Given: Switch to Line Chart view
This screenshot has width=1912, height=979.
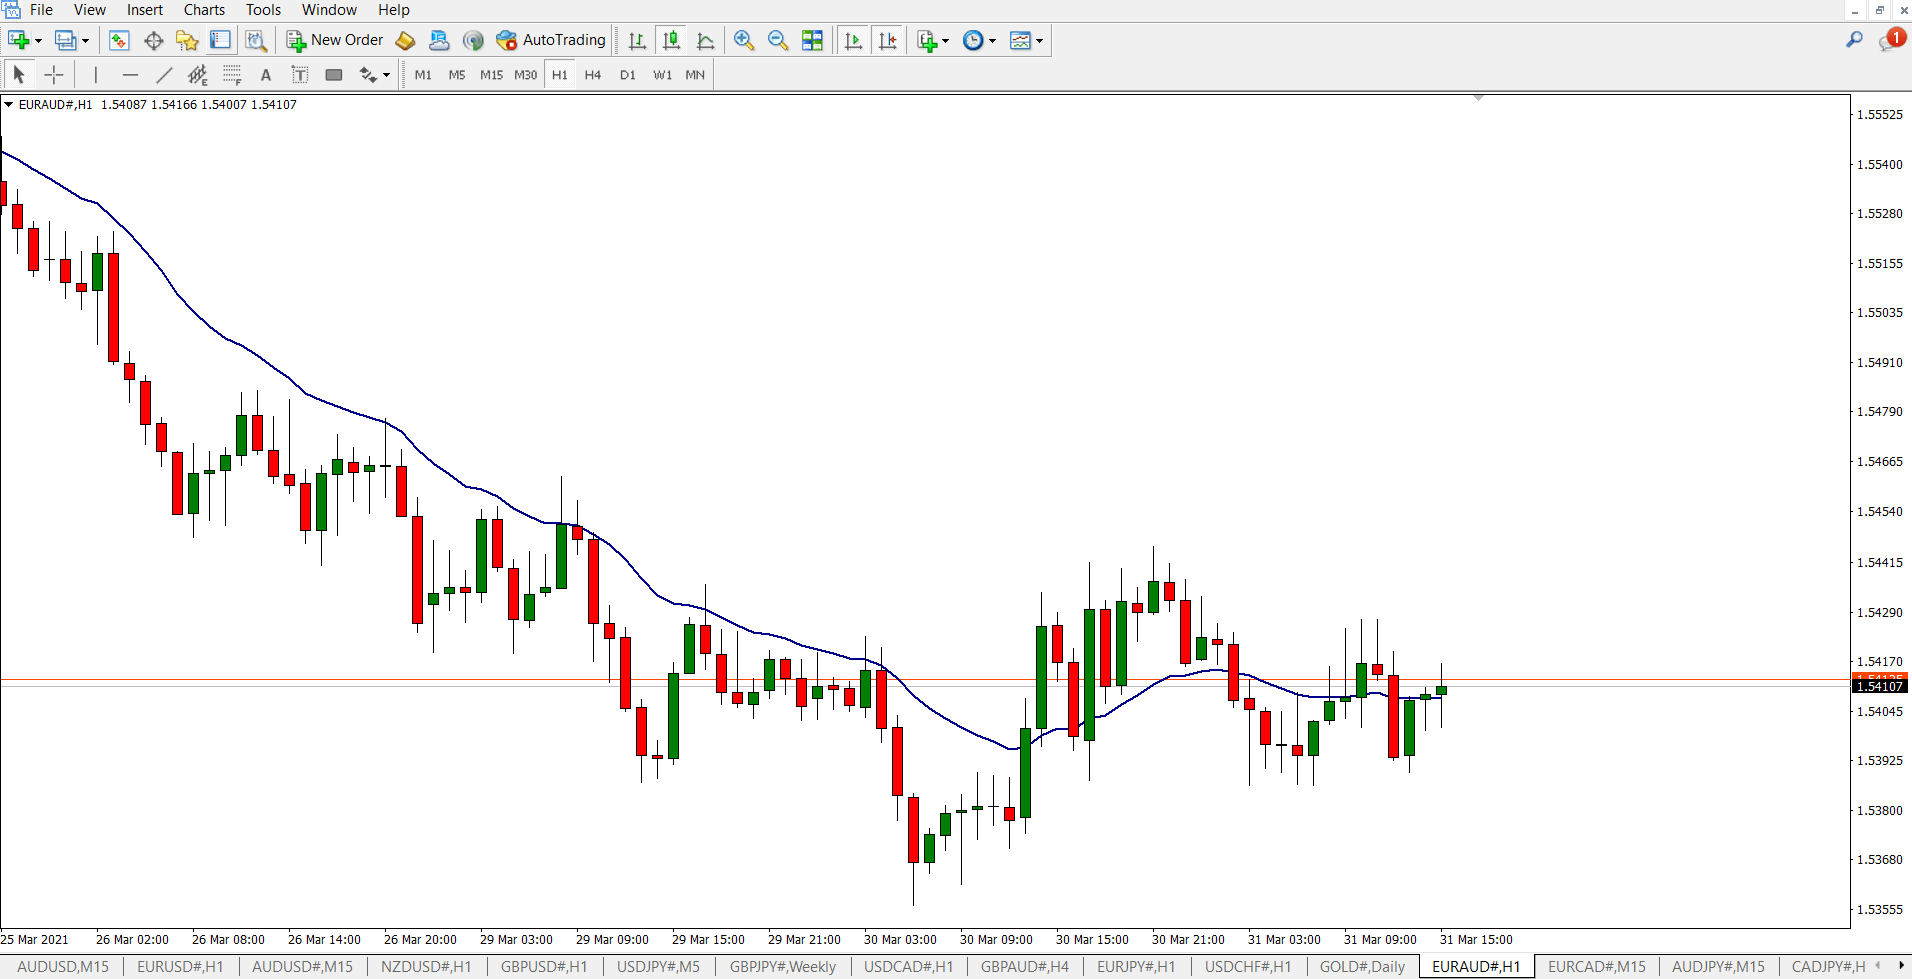Looking at the screenshot, I should 705,40.
